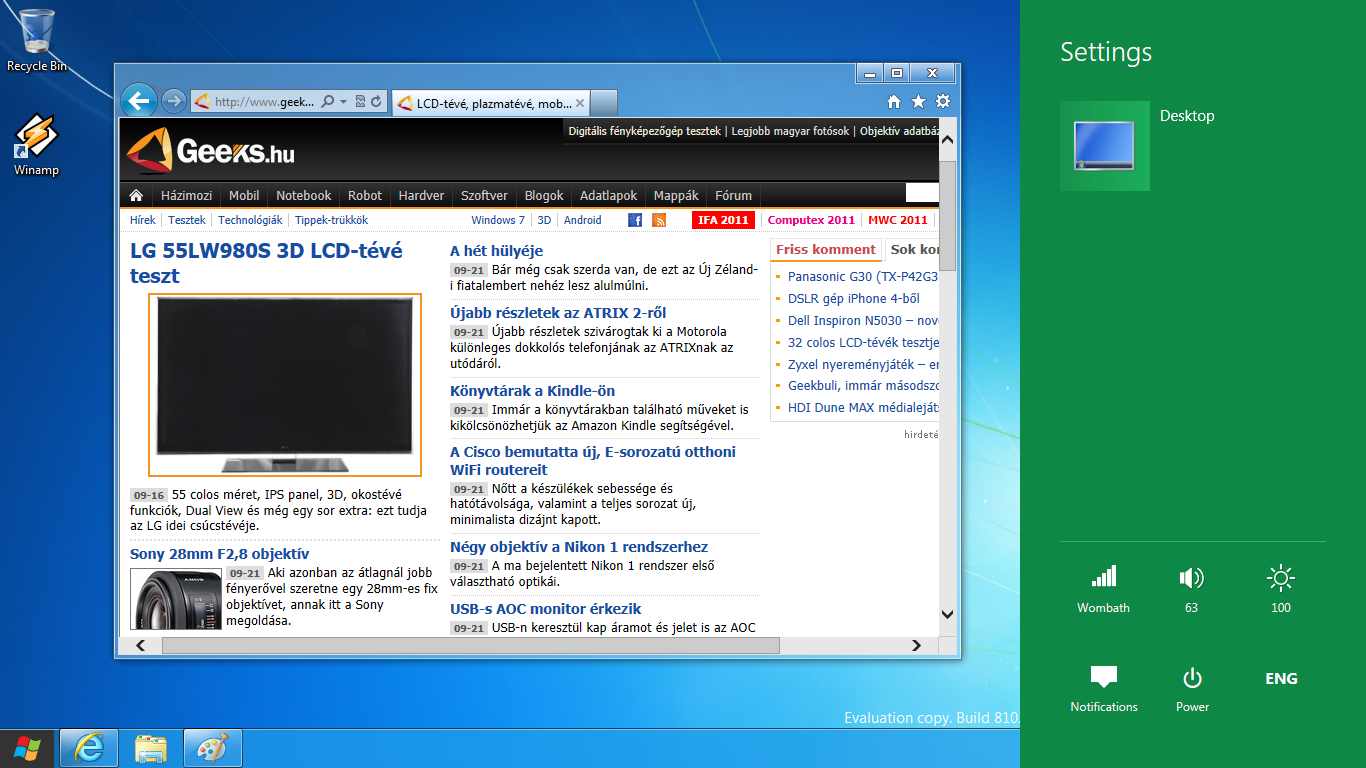The image size is (1366, 768).
Task: Switch the ENG keyboard input language
Action: click(x=1281, y=679)
